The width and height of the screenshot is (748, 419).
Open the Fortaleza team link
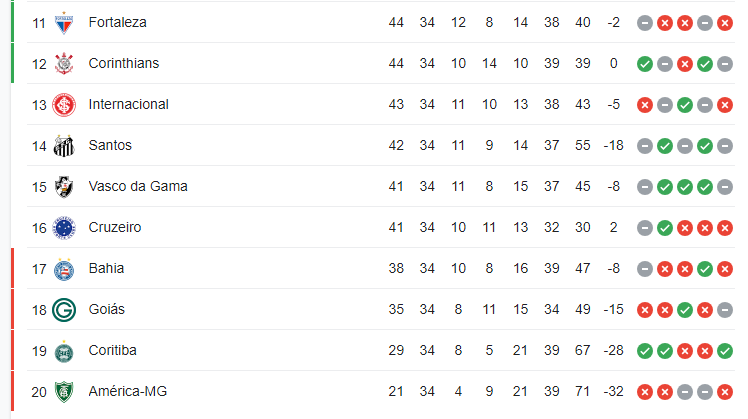[117, 22]
